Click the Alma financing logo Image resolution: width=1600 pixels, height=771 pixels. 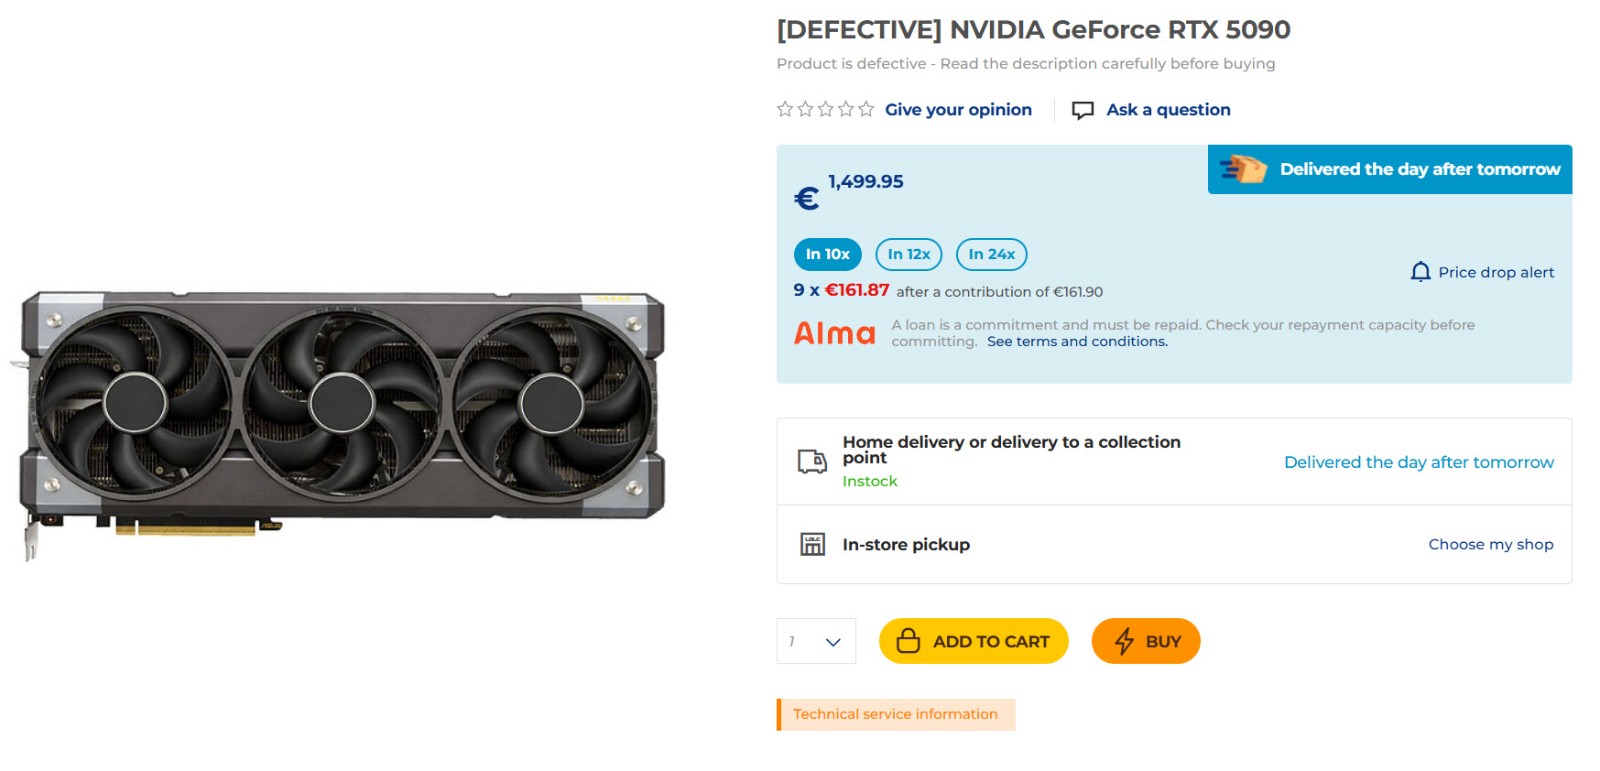(x=835, y=333)
